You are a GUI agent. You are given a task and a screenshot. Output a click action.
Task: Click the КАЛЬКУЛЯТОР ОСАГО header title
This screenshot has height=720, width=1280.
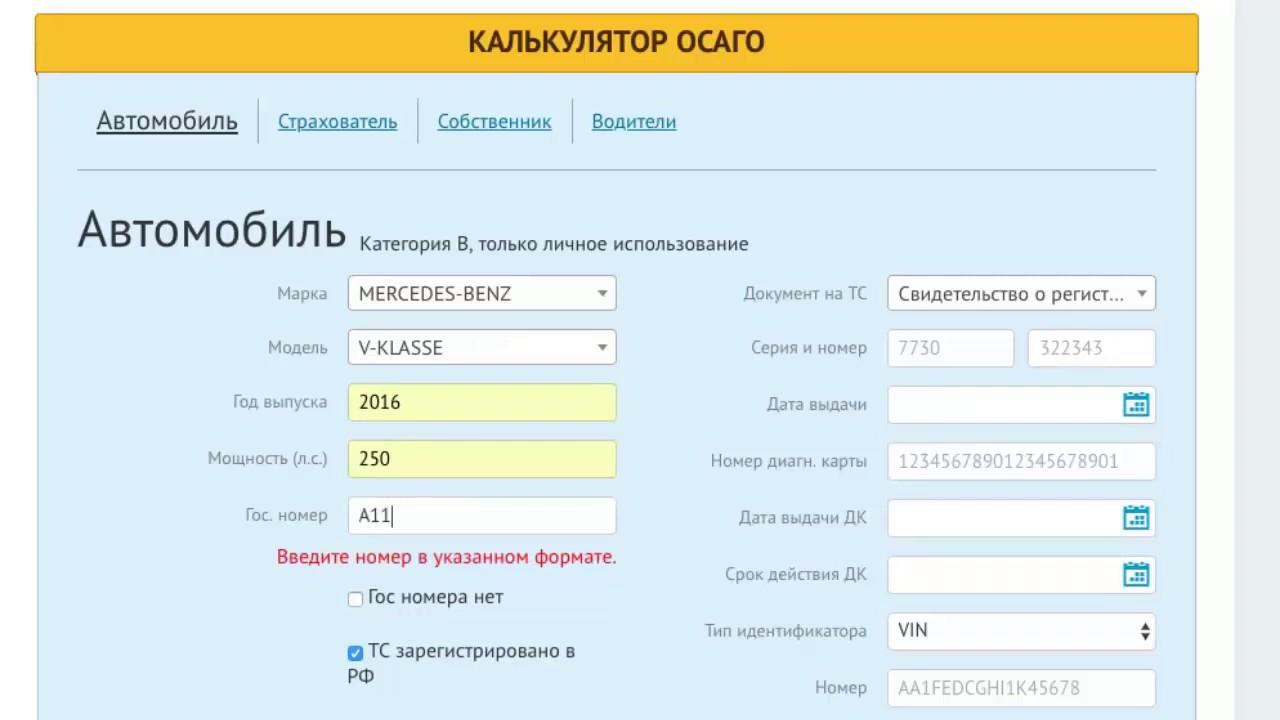[616, 42]
